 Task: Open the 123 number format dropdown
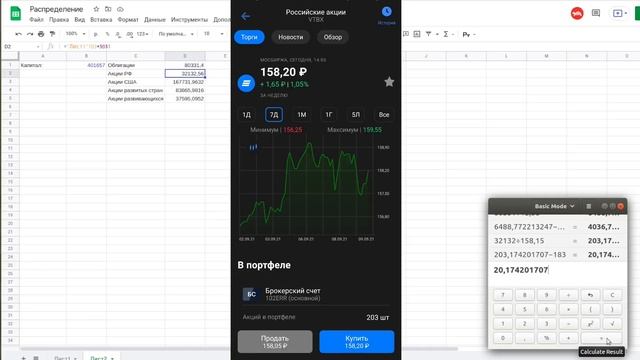pyautogui.click(x=142, y=34)
